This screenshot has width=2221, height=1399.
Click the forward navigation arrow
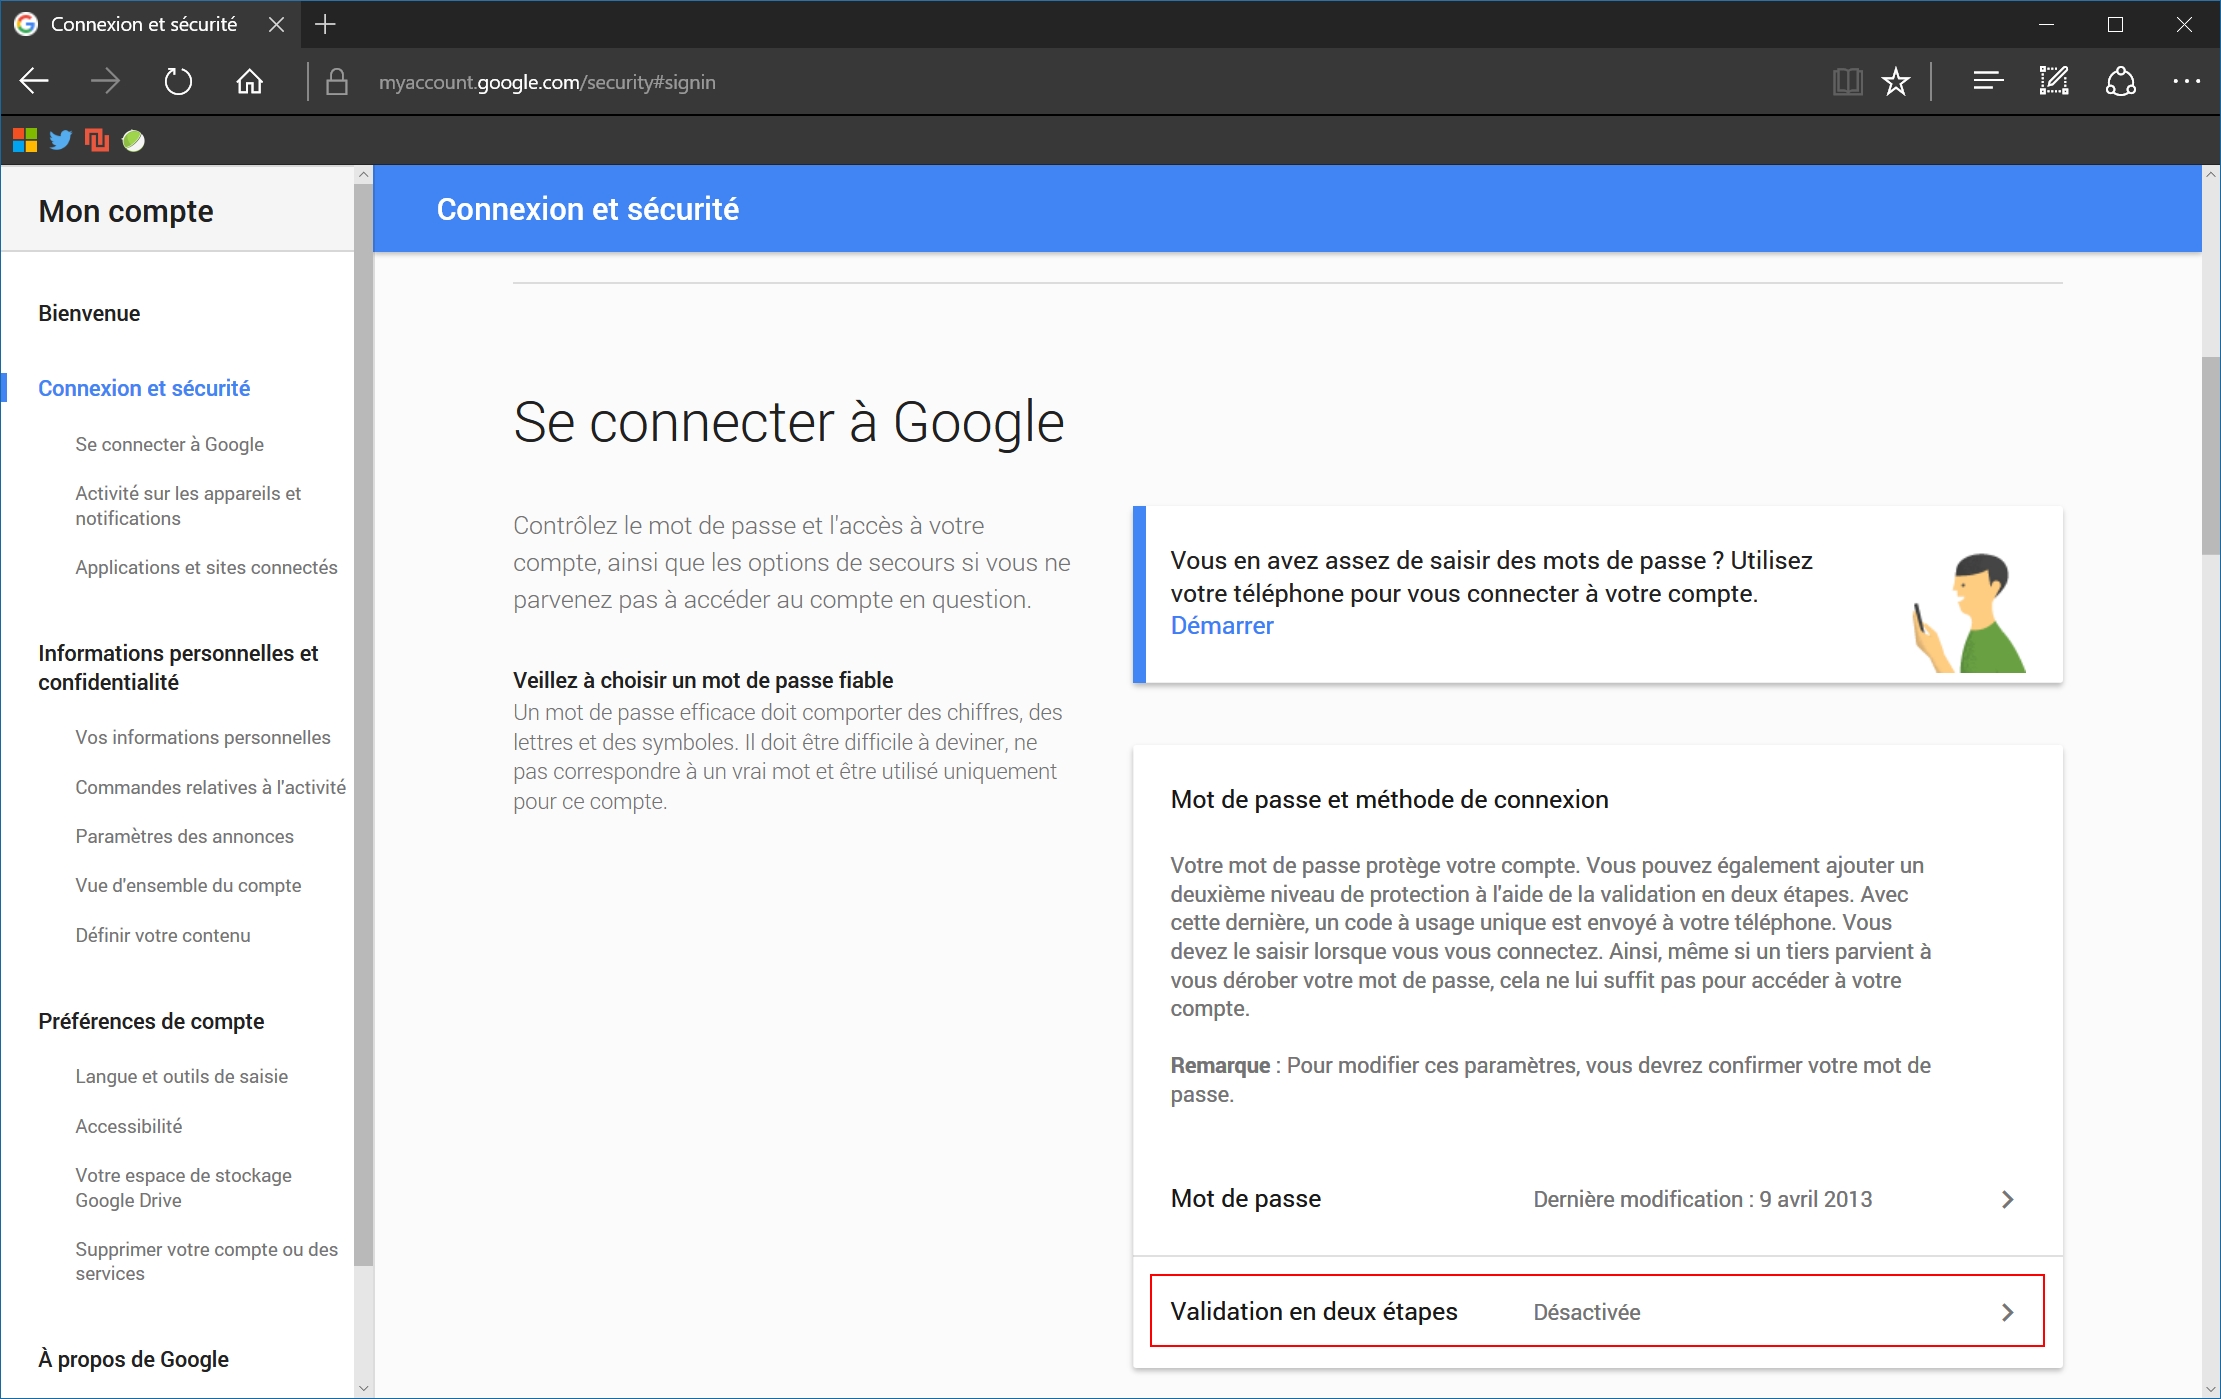click(105, 81)
